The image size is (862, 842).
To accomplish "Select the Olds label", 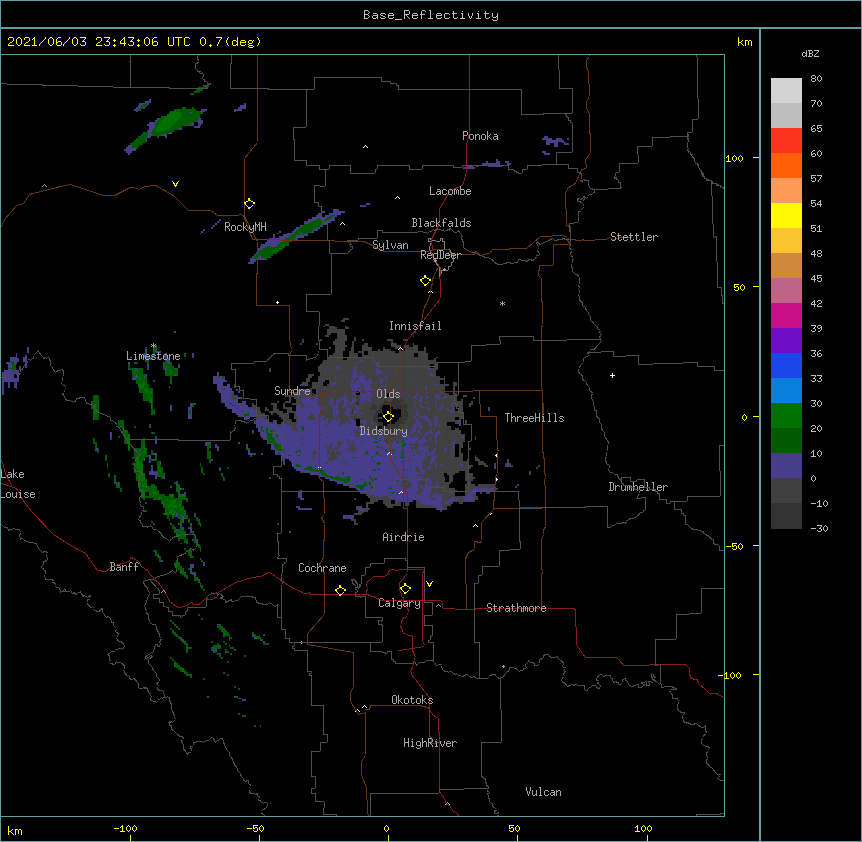I will point(388,394).
